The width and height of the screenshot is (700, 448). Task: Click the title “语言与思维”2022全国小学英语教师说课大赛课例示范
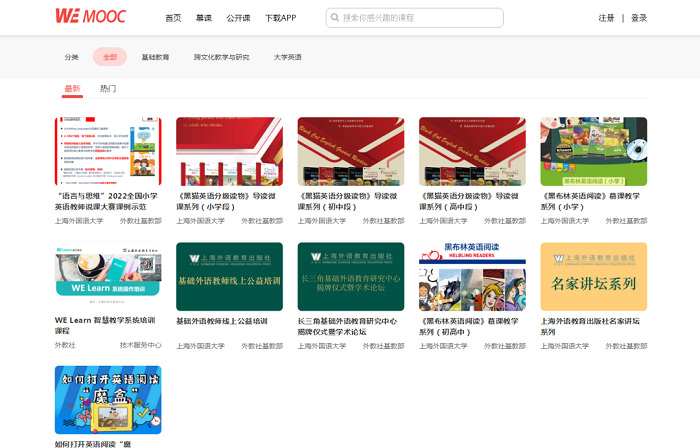[x=107, y=201]
